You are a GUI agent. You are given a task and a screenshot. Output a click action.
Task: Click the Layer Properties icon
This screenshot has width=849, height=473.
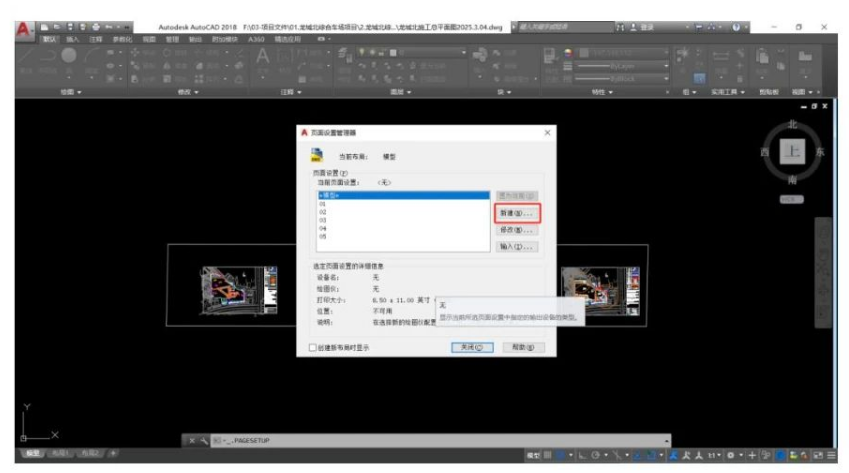pos(344,54)
